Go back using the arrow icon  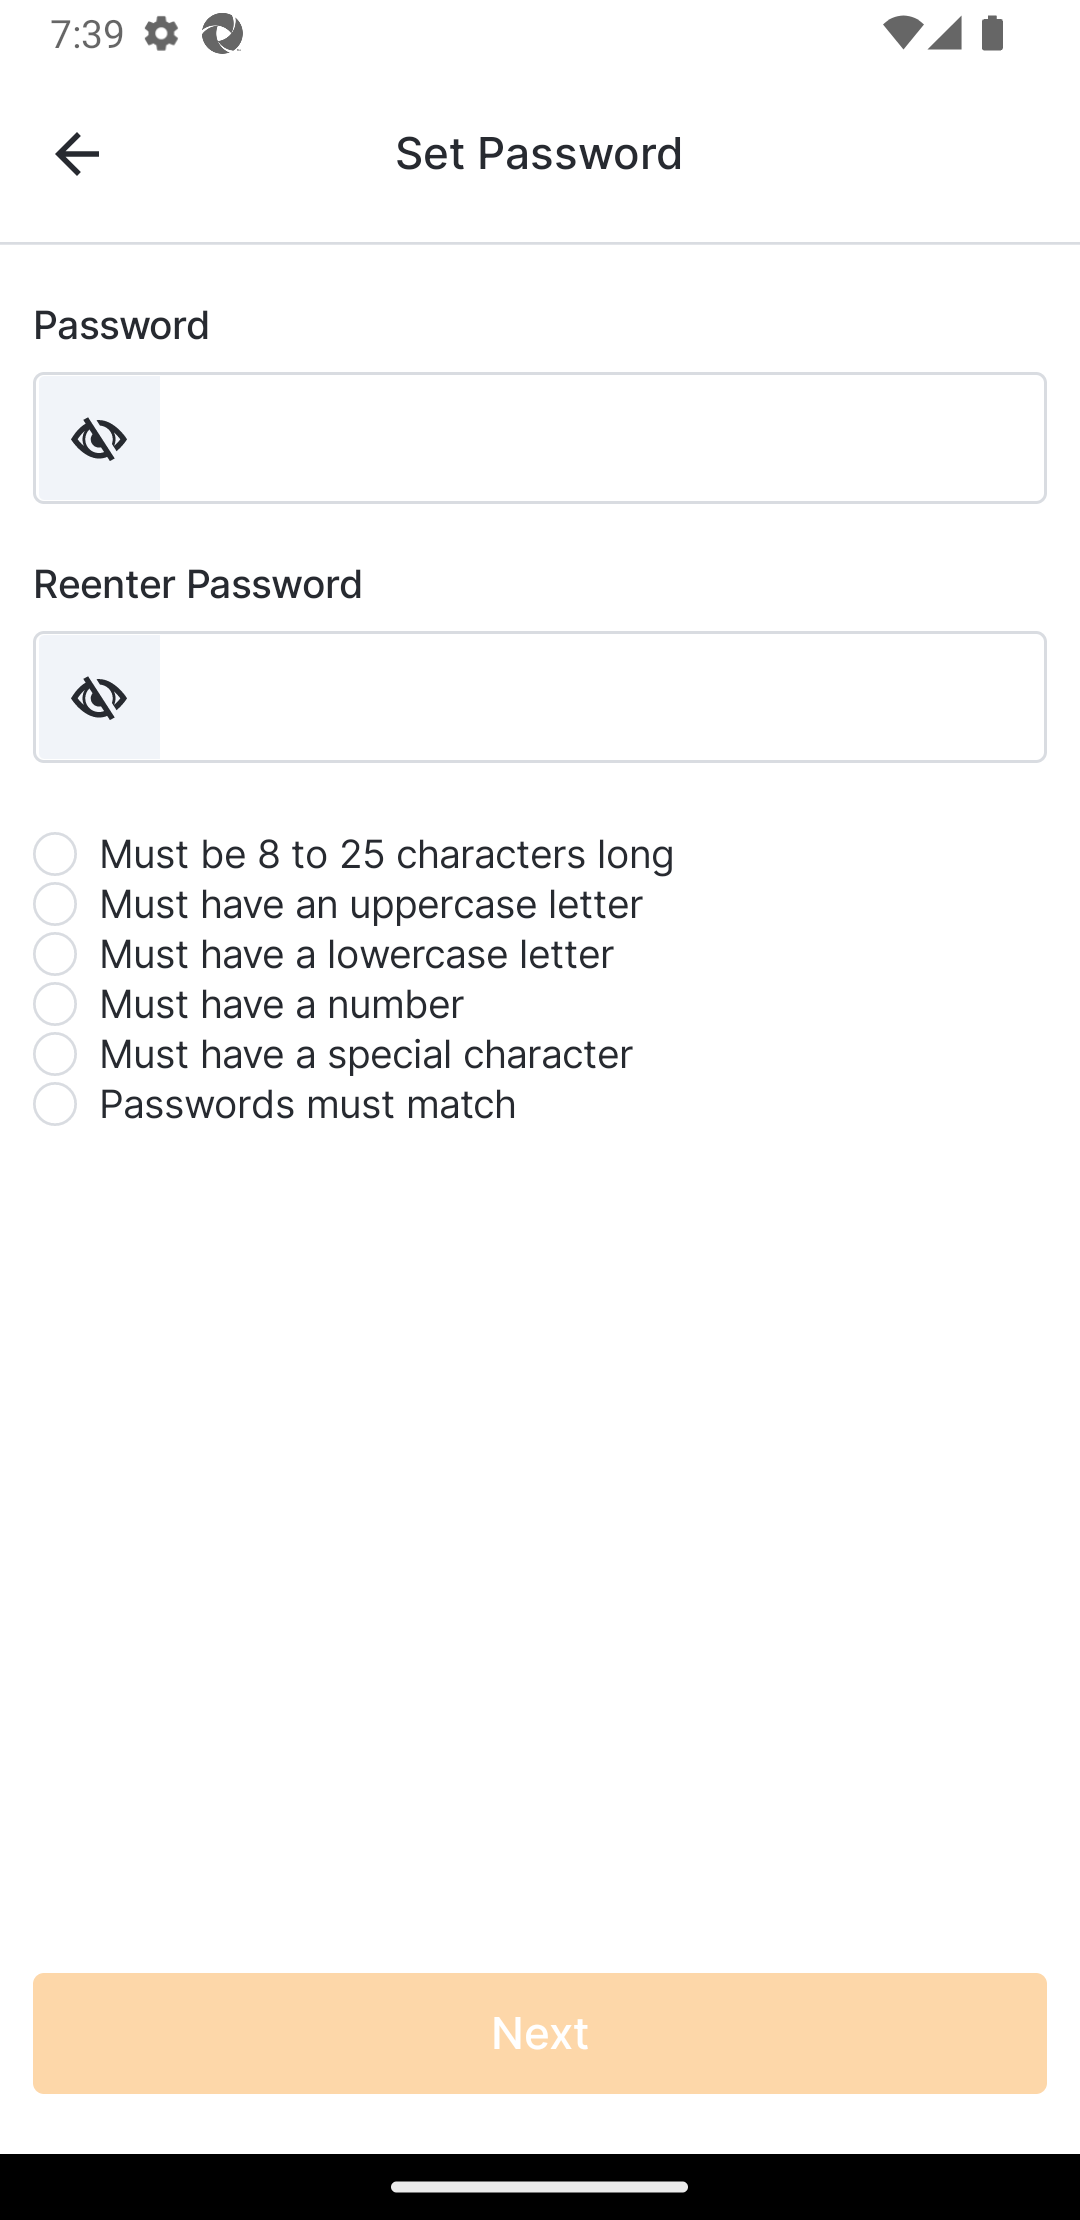point(77,154)
